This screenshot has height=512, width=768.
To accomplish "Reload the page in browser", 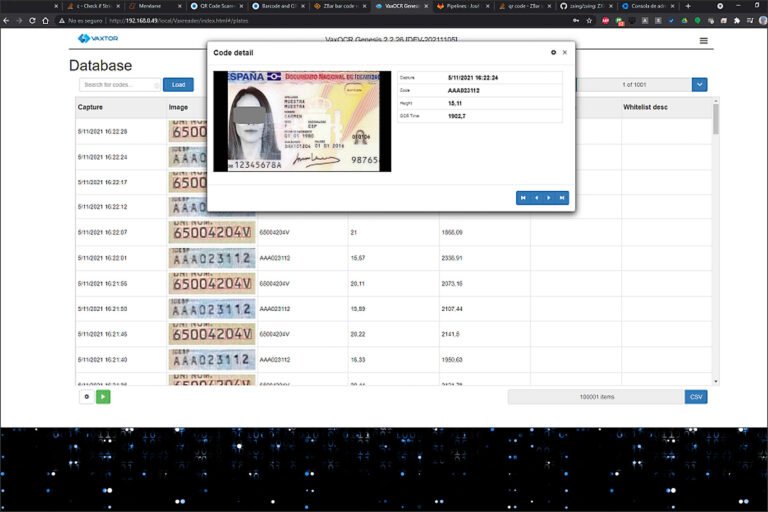I will (32, 21).
